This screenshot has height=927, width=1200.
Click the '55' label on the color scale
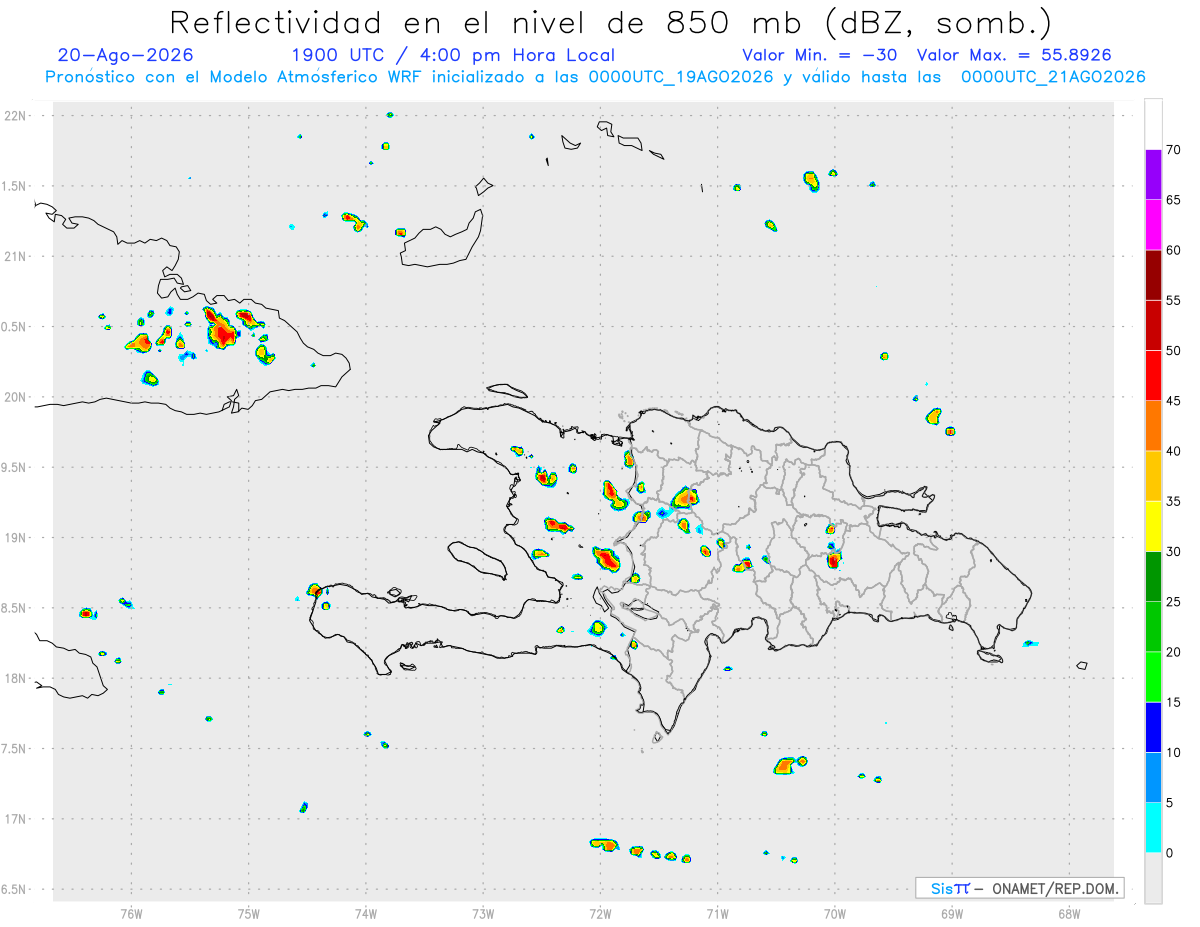(1172, 301)
